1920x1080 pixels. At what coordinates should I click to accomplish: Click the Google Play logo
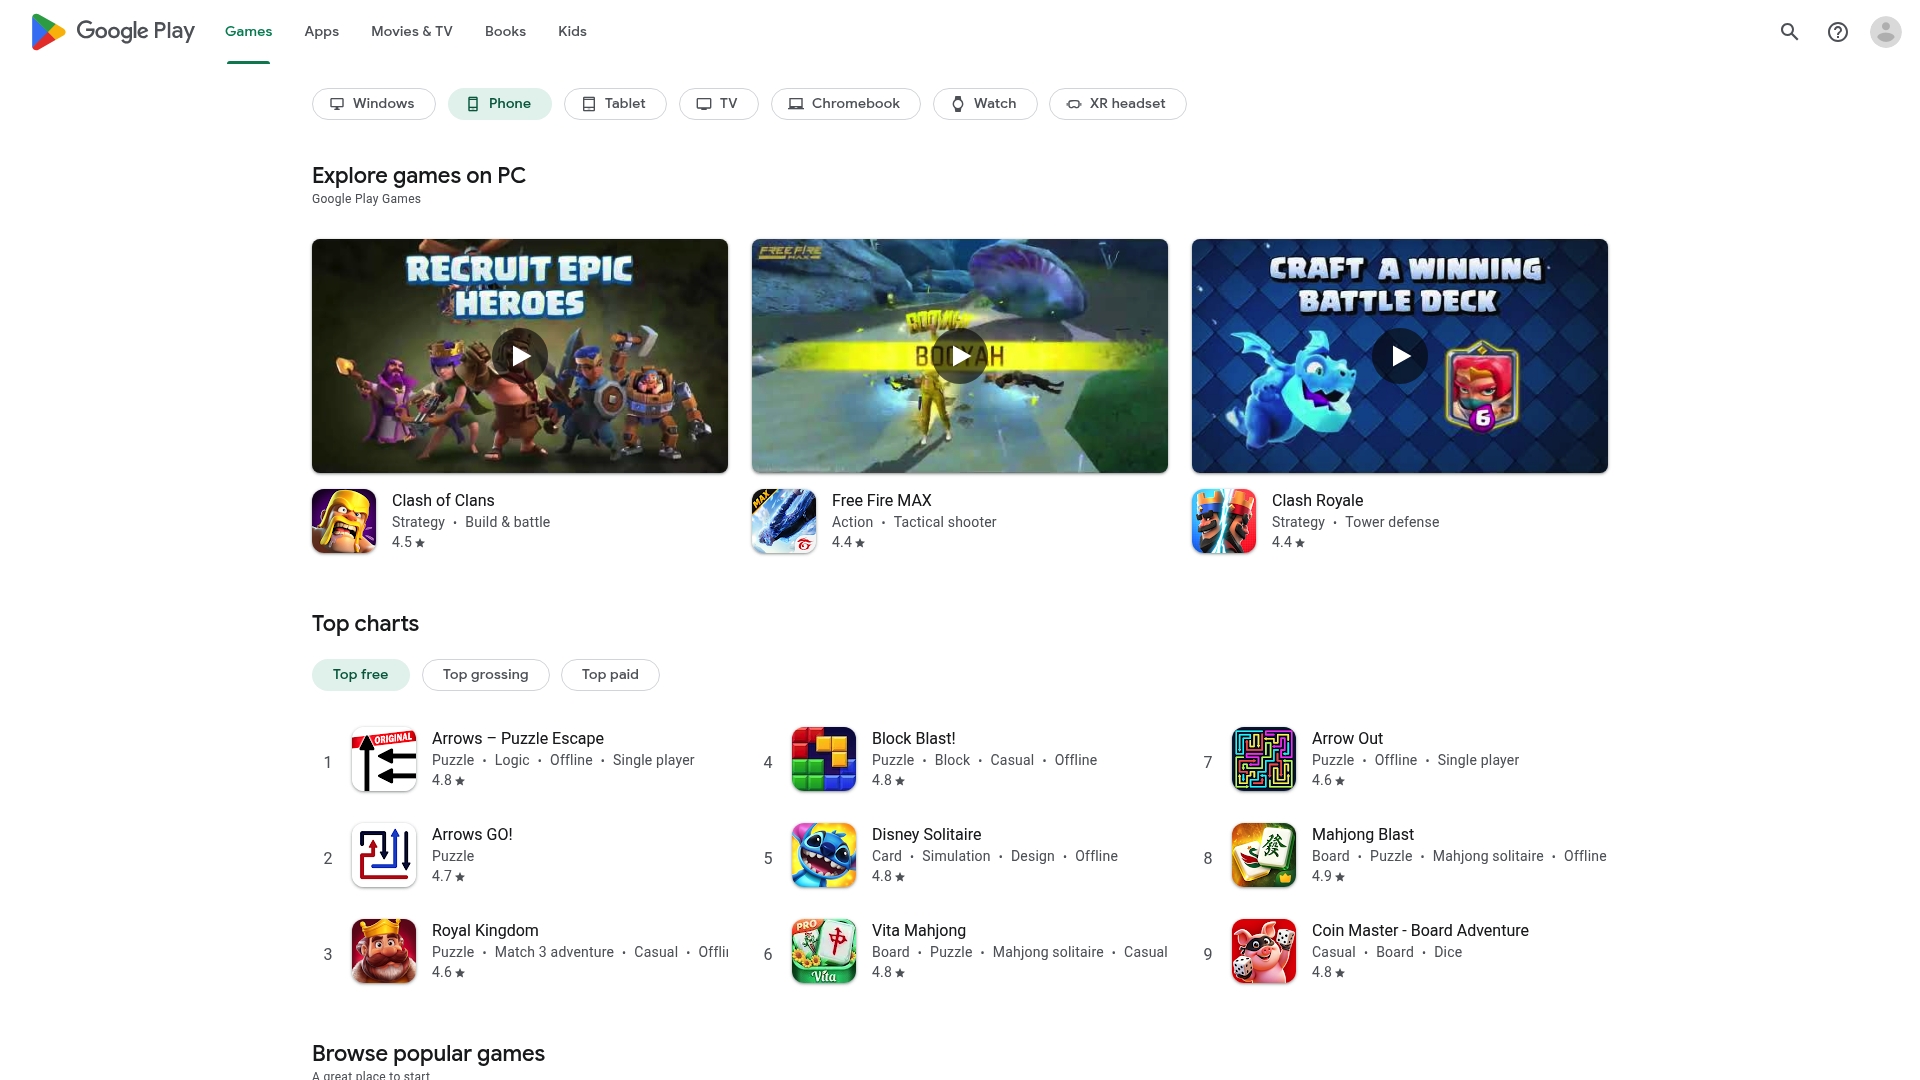(113, 32)
